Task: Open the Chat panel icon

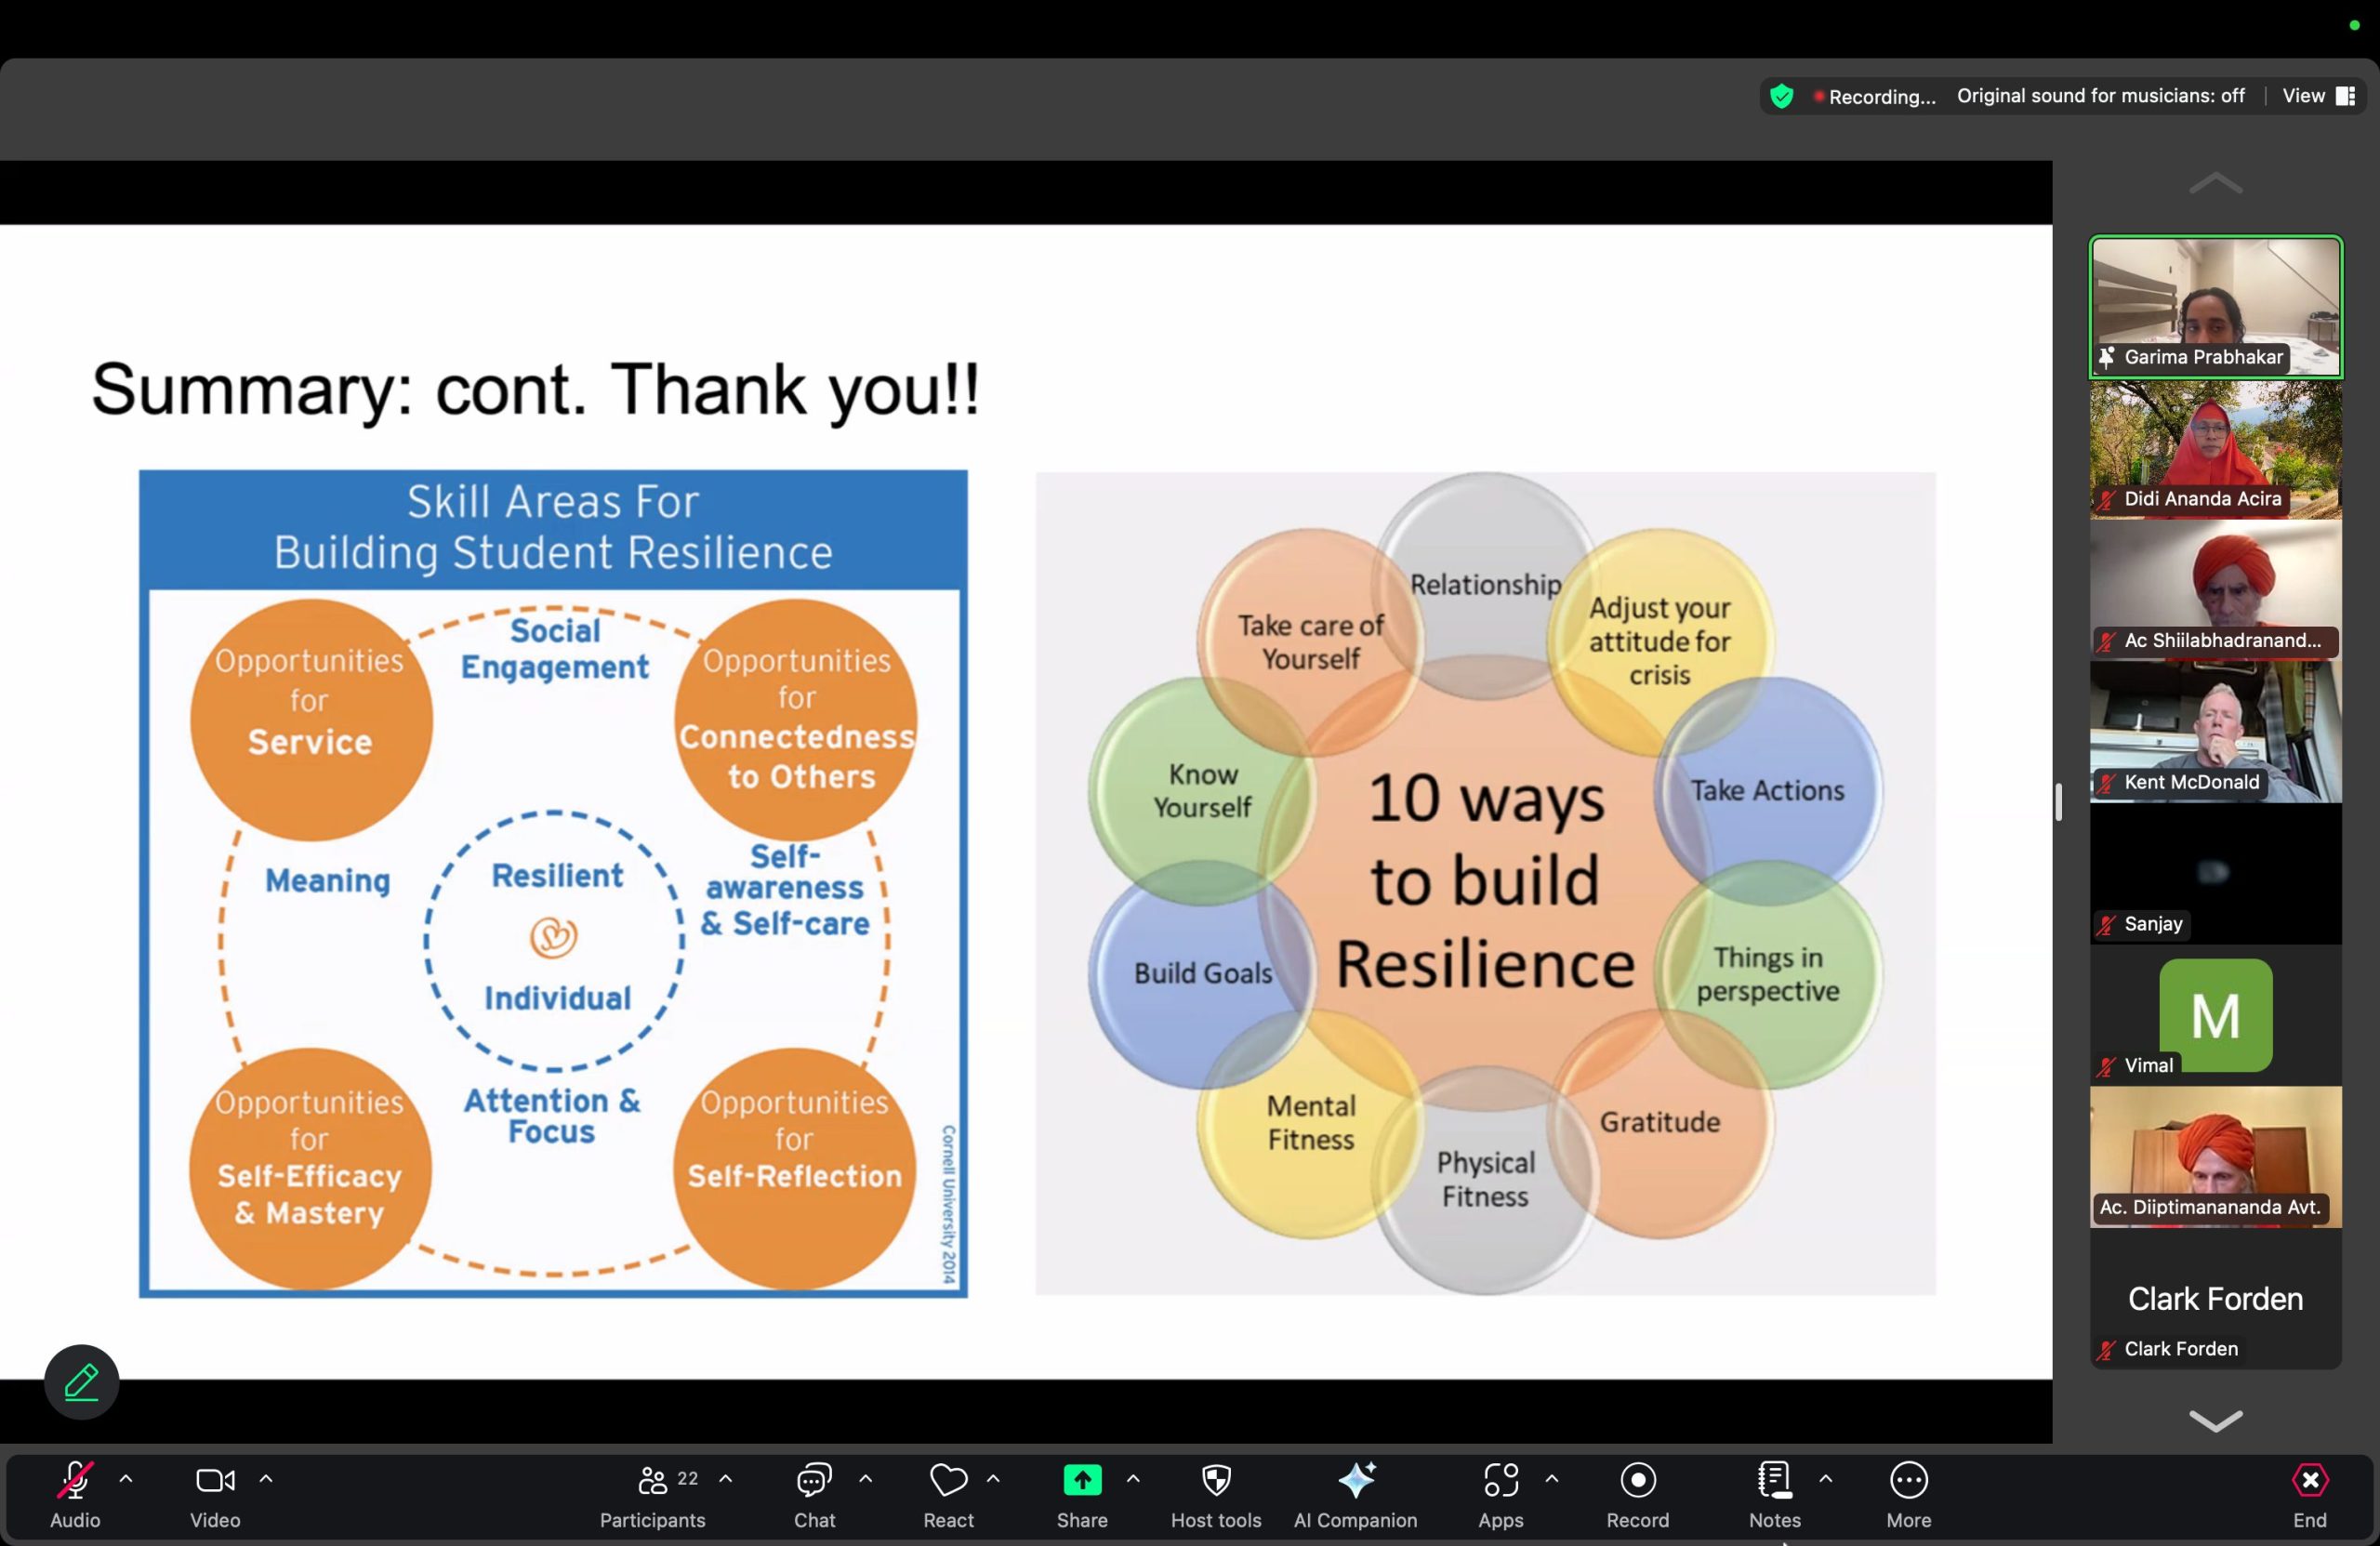Action: tap(814, 1481)
